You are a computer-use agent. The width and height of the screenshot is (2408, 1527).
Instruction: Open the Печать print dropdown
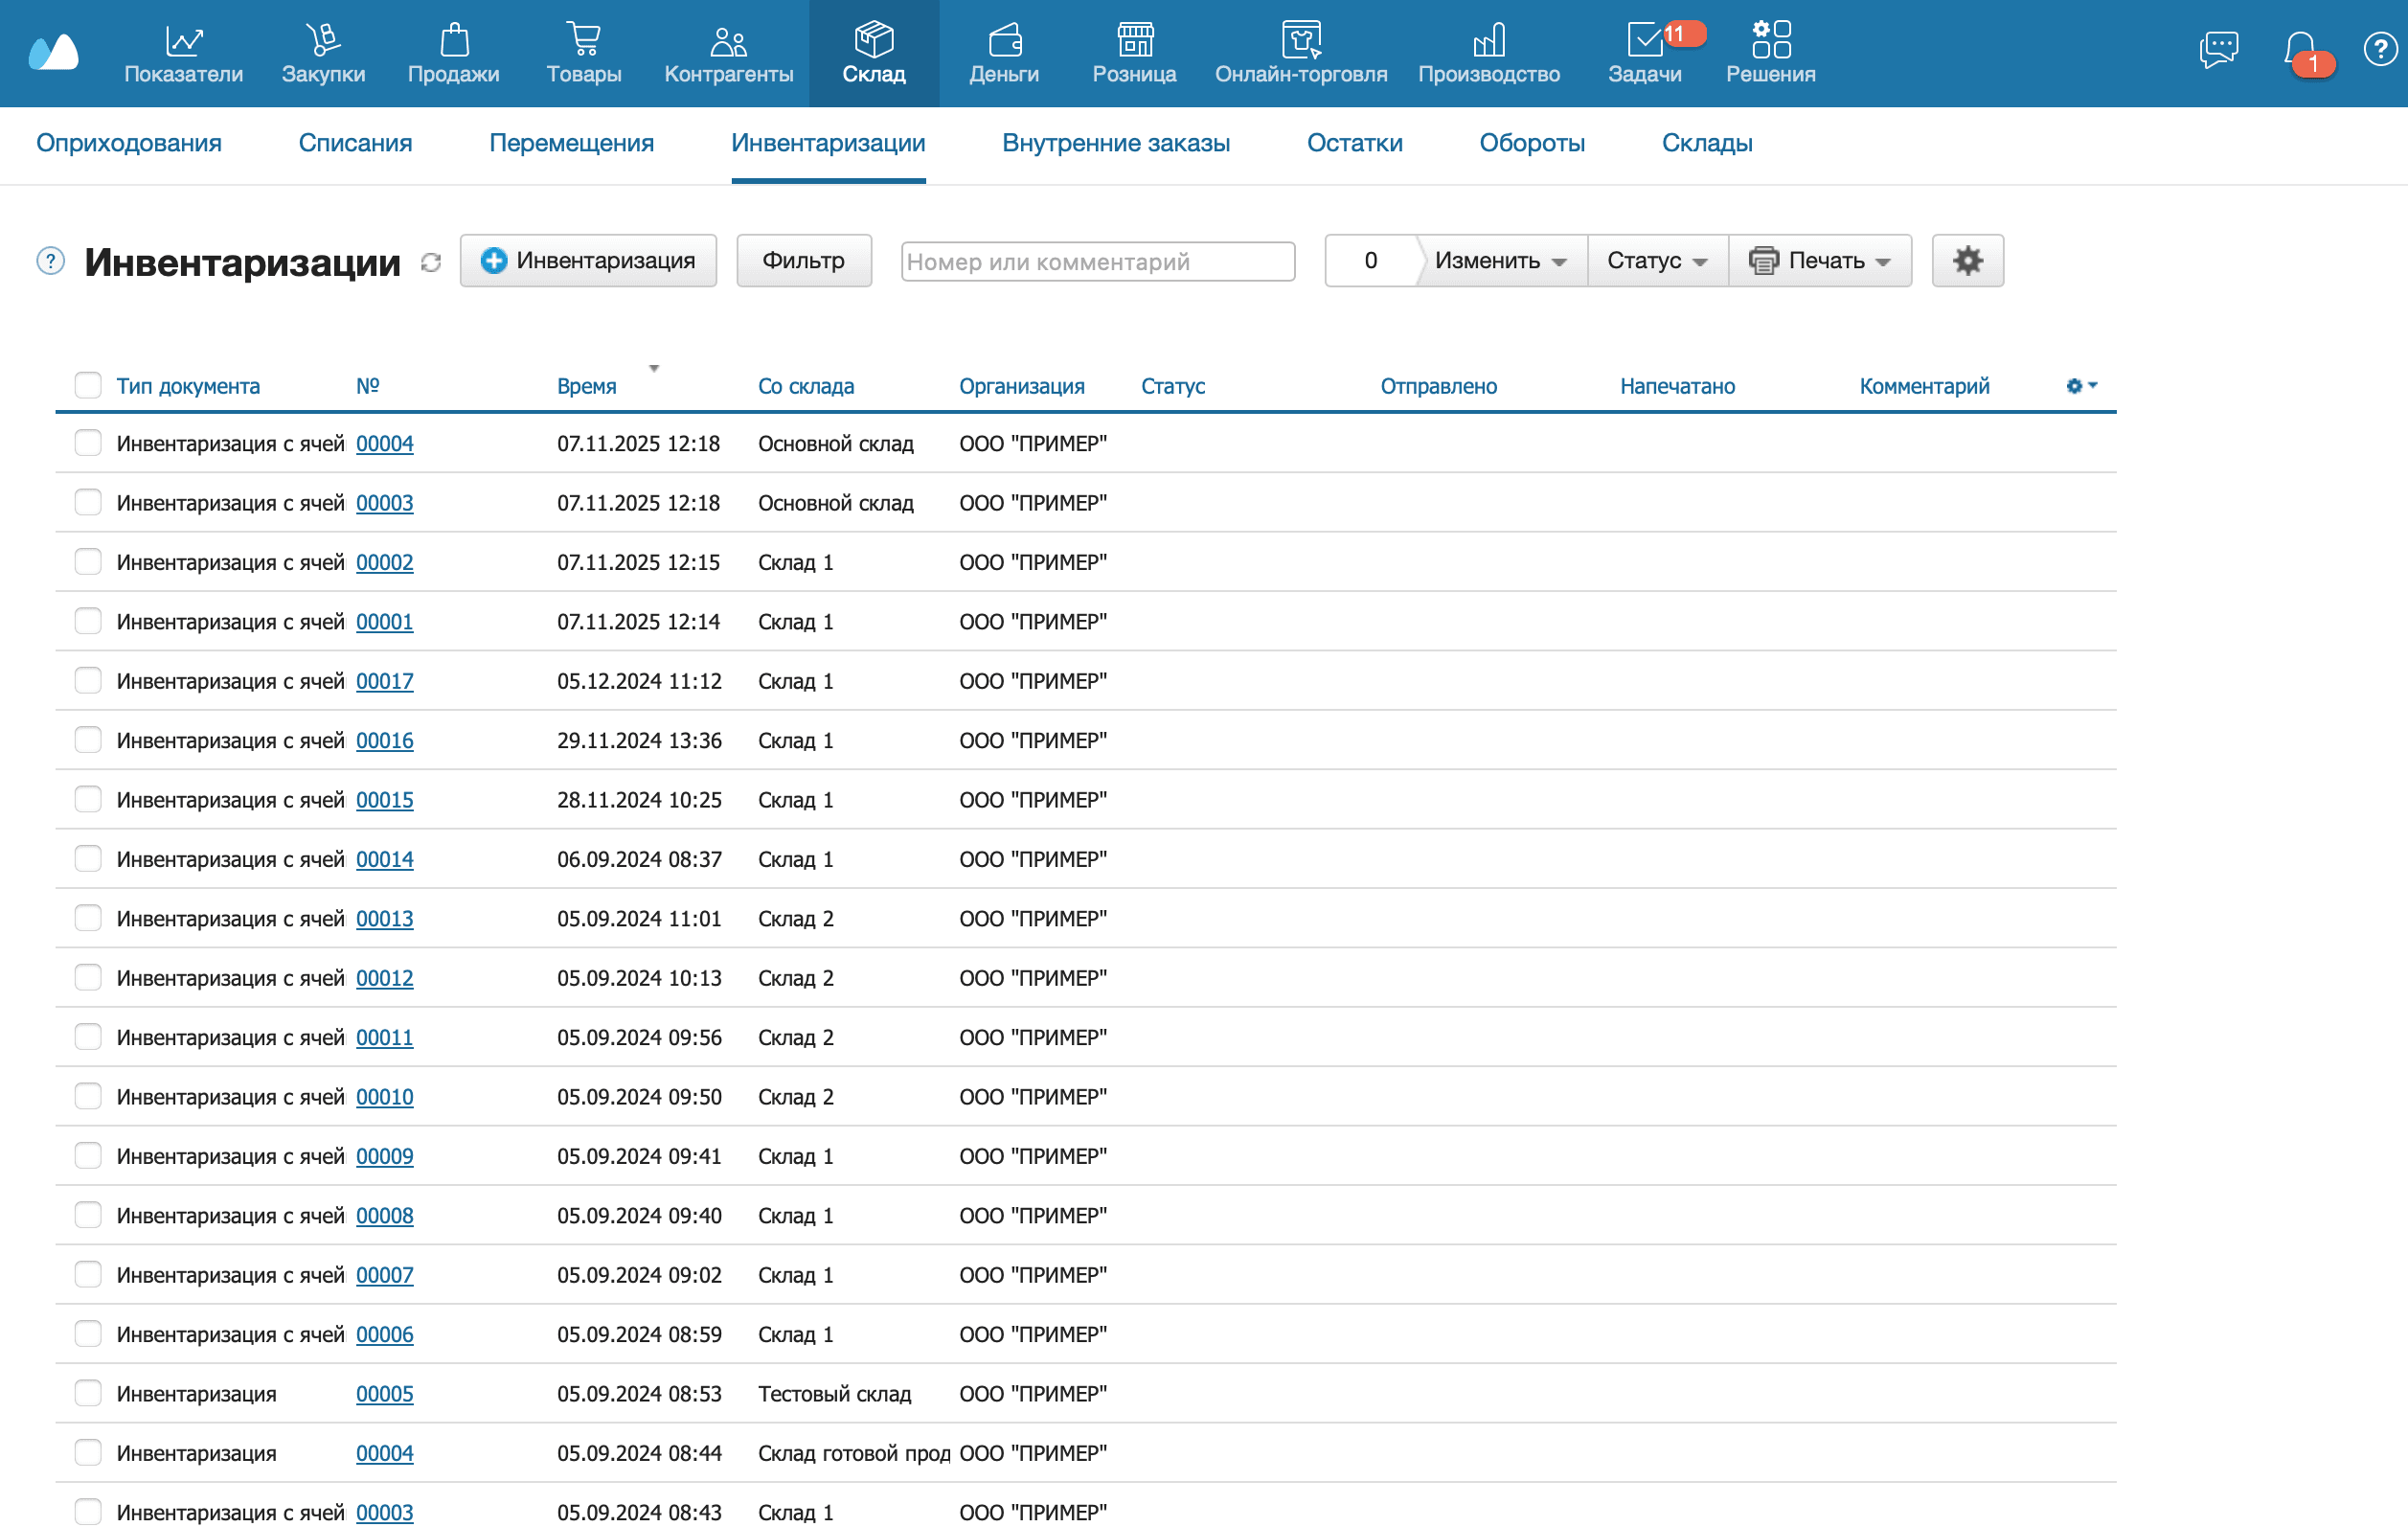point(1820,260)
